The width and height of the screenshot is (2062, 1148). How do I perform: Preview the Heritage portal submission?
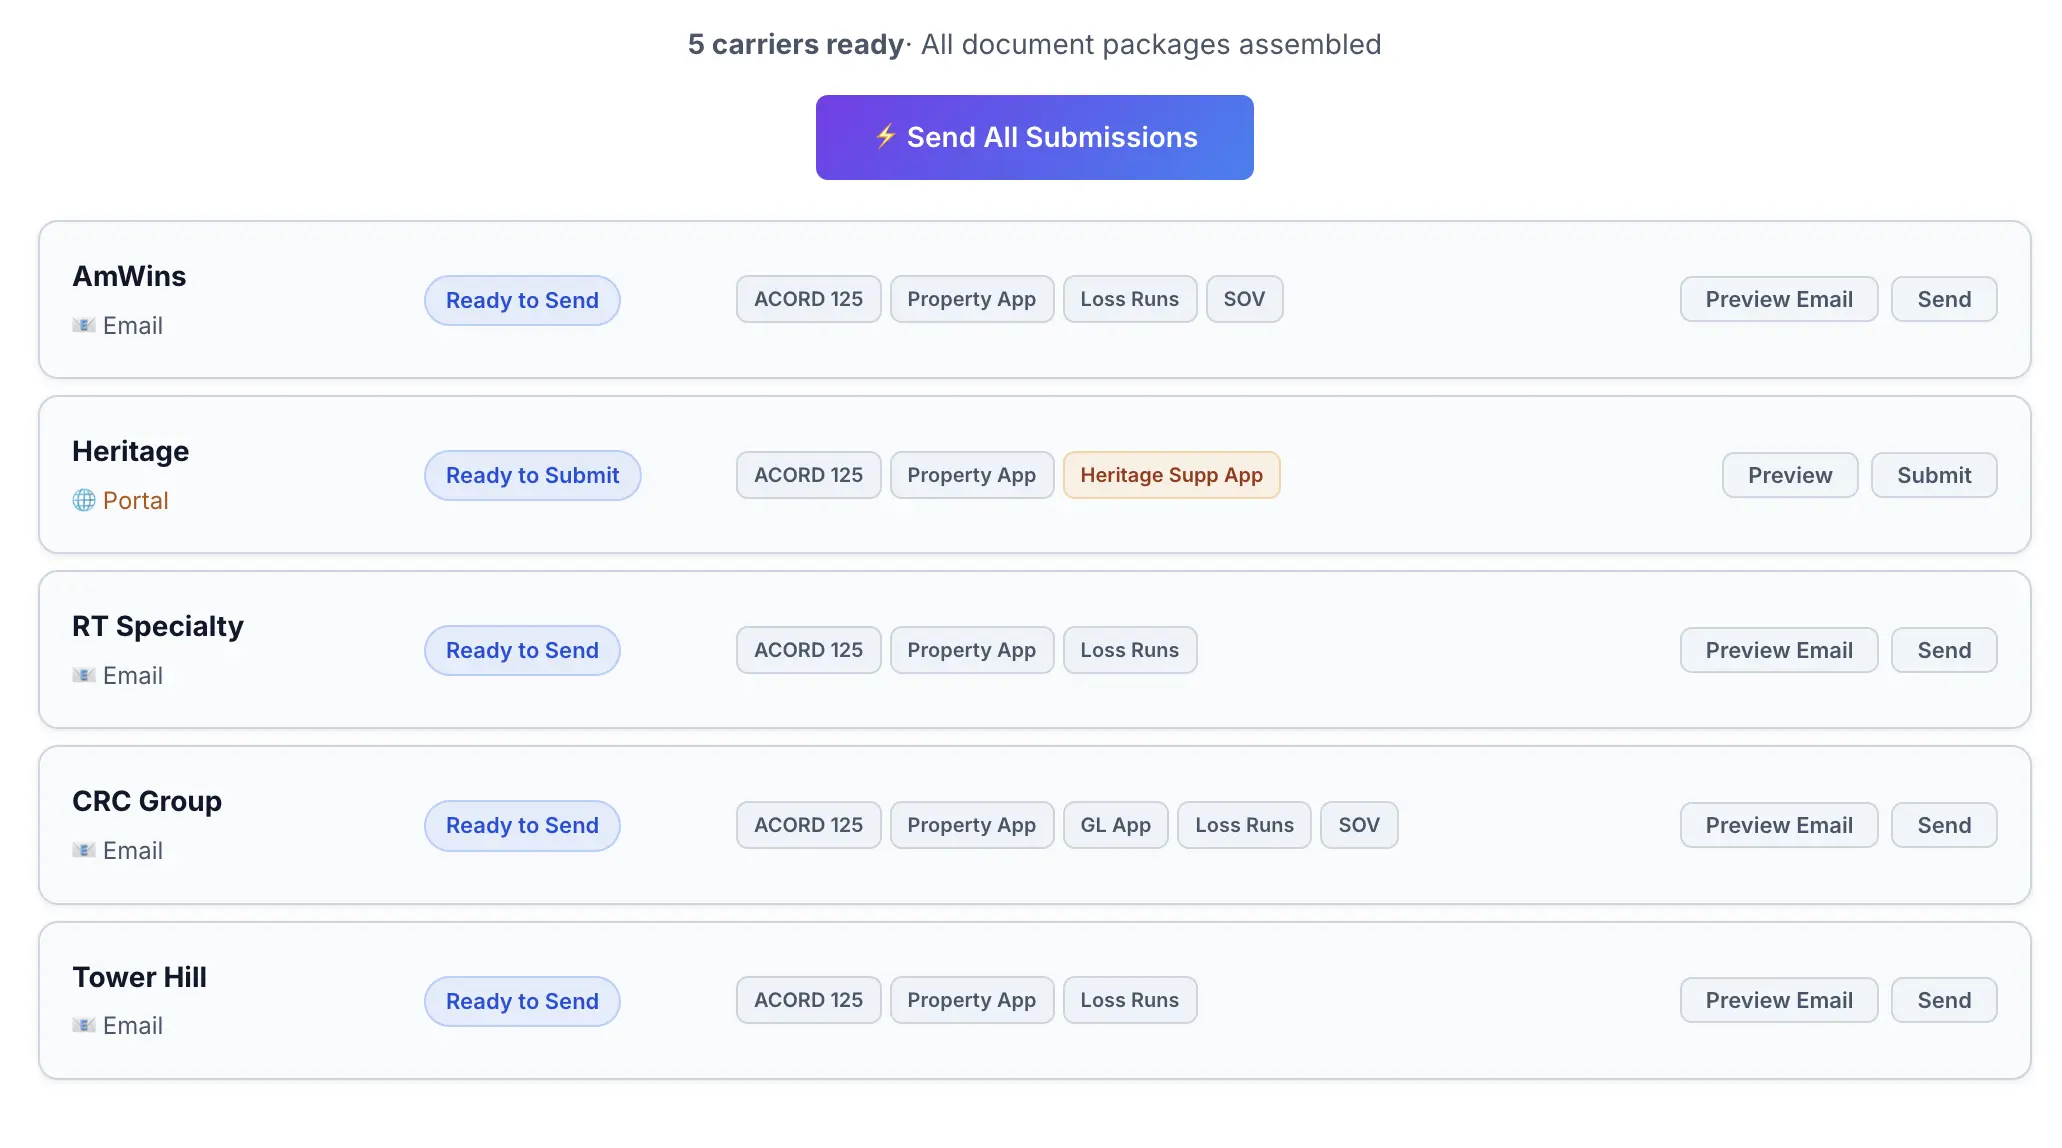pos(1789,475)
